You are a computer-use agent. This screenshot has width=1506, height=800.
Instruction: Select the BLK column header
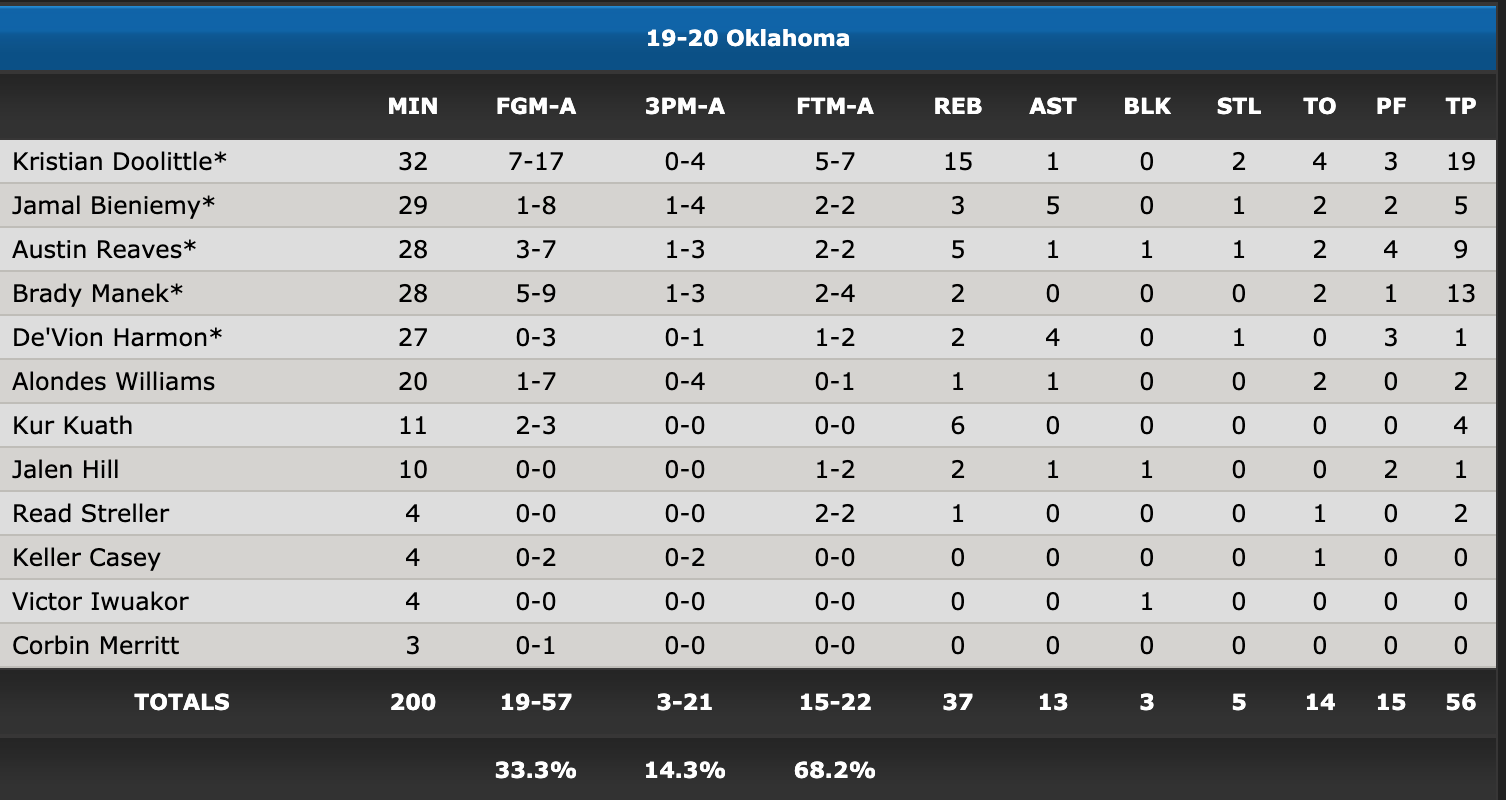tap(1147, 106)
